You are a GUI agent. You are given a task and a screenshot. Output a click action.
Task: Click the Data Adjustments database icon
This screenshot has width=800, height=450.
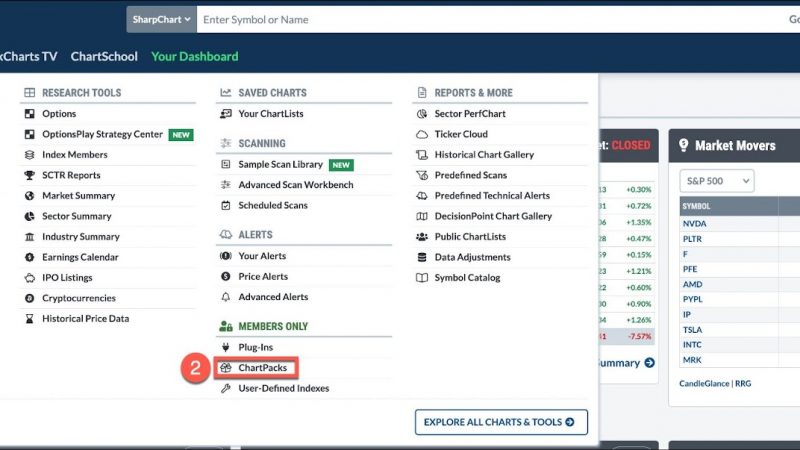(x=422, y=257)
